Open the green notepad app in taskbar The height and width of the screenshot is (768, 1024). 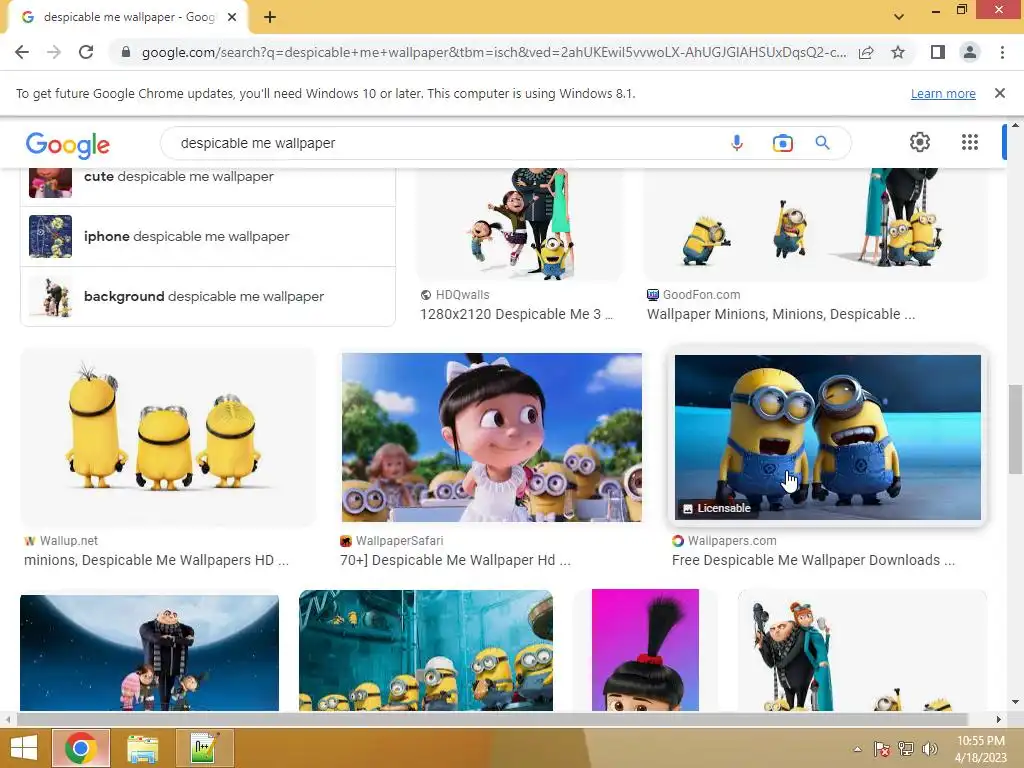click(204, 748)
